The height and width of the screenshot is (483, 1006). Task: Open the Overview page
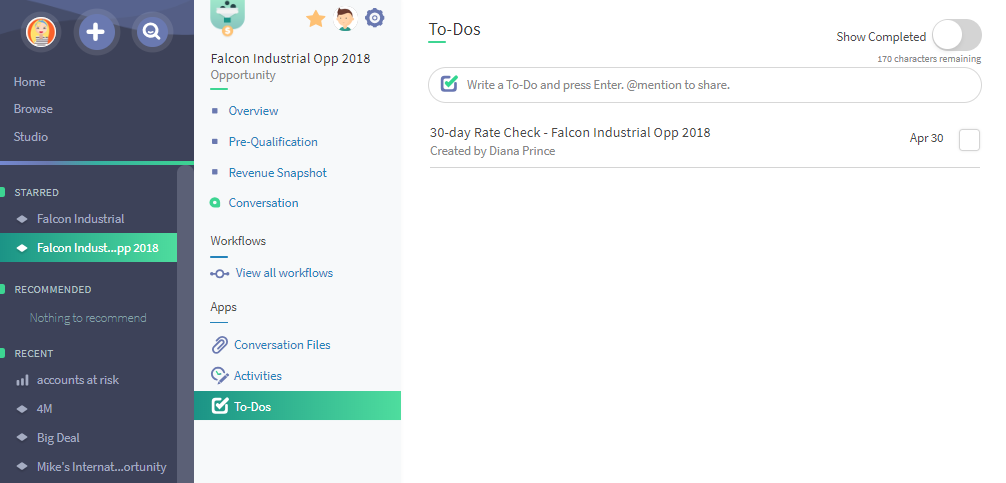tap(253, 111)
